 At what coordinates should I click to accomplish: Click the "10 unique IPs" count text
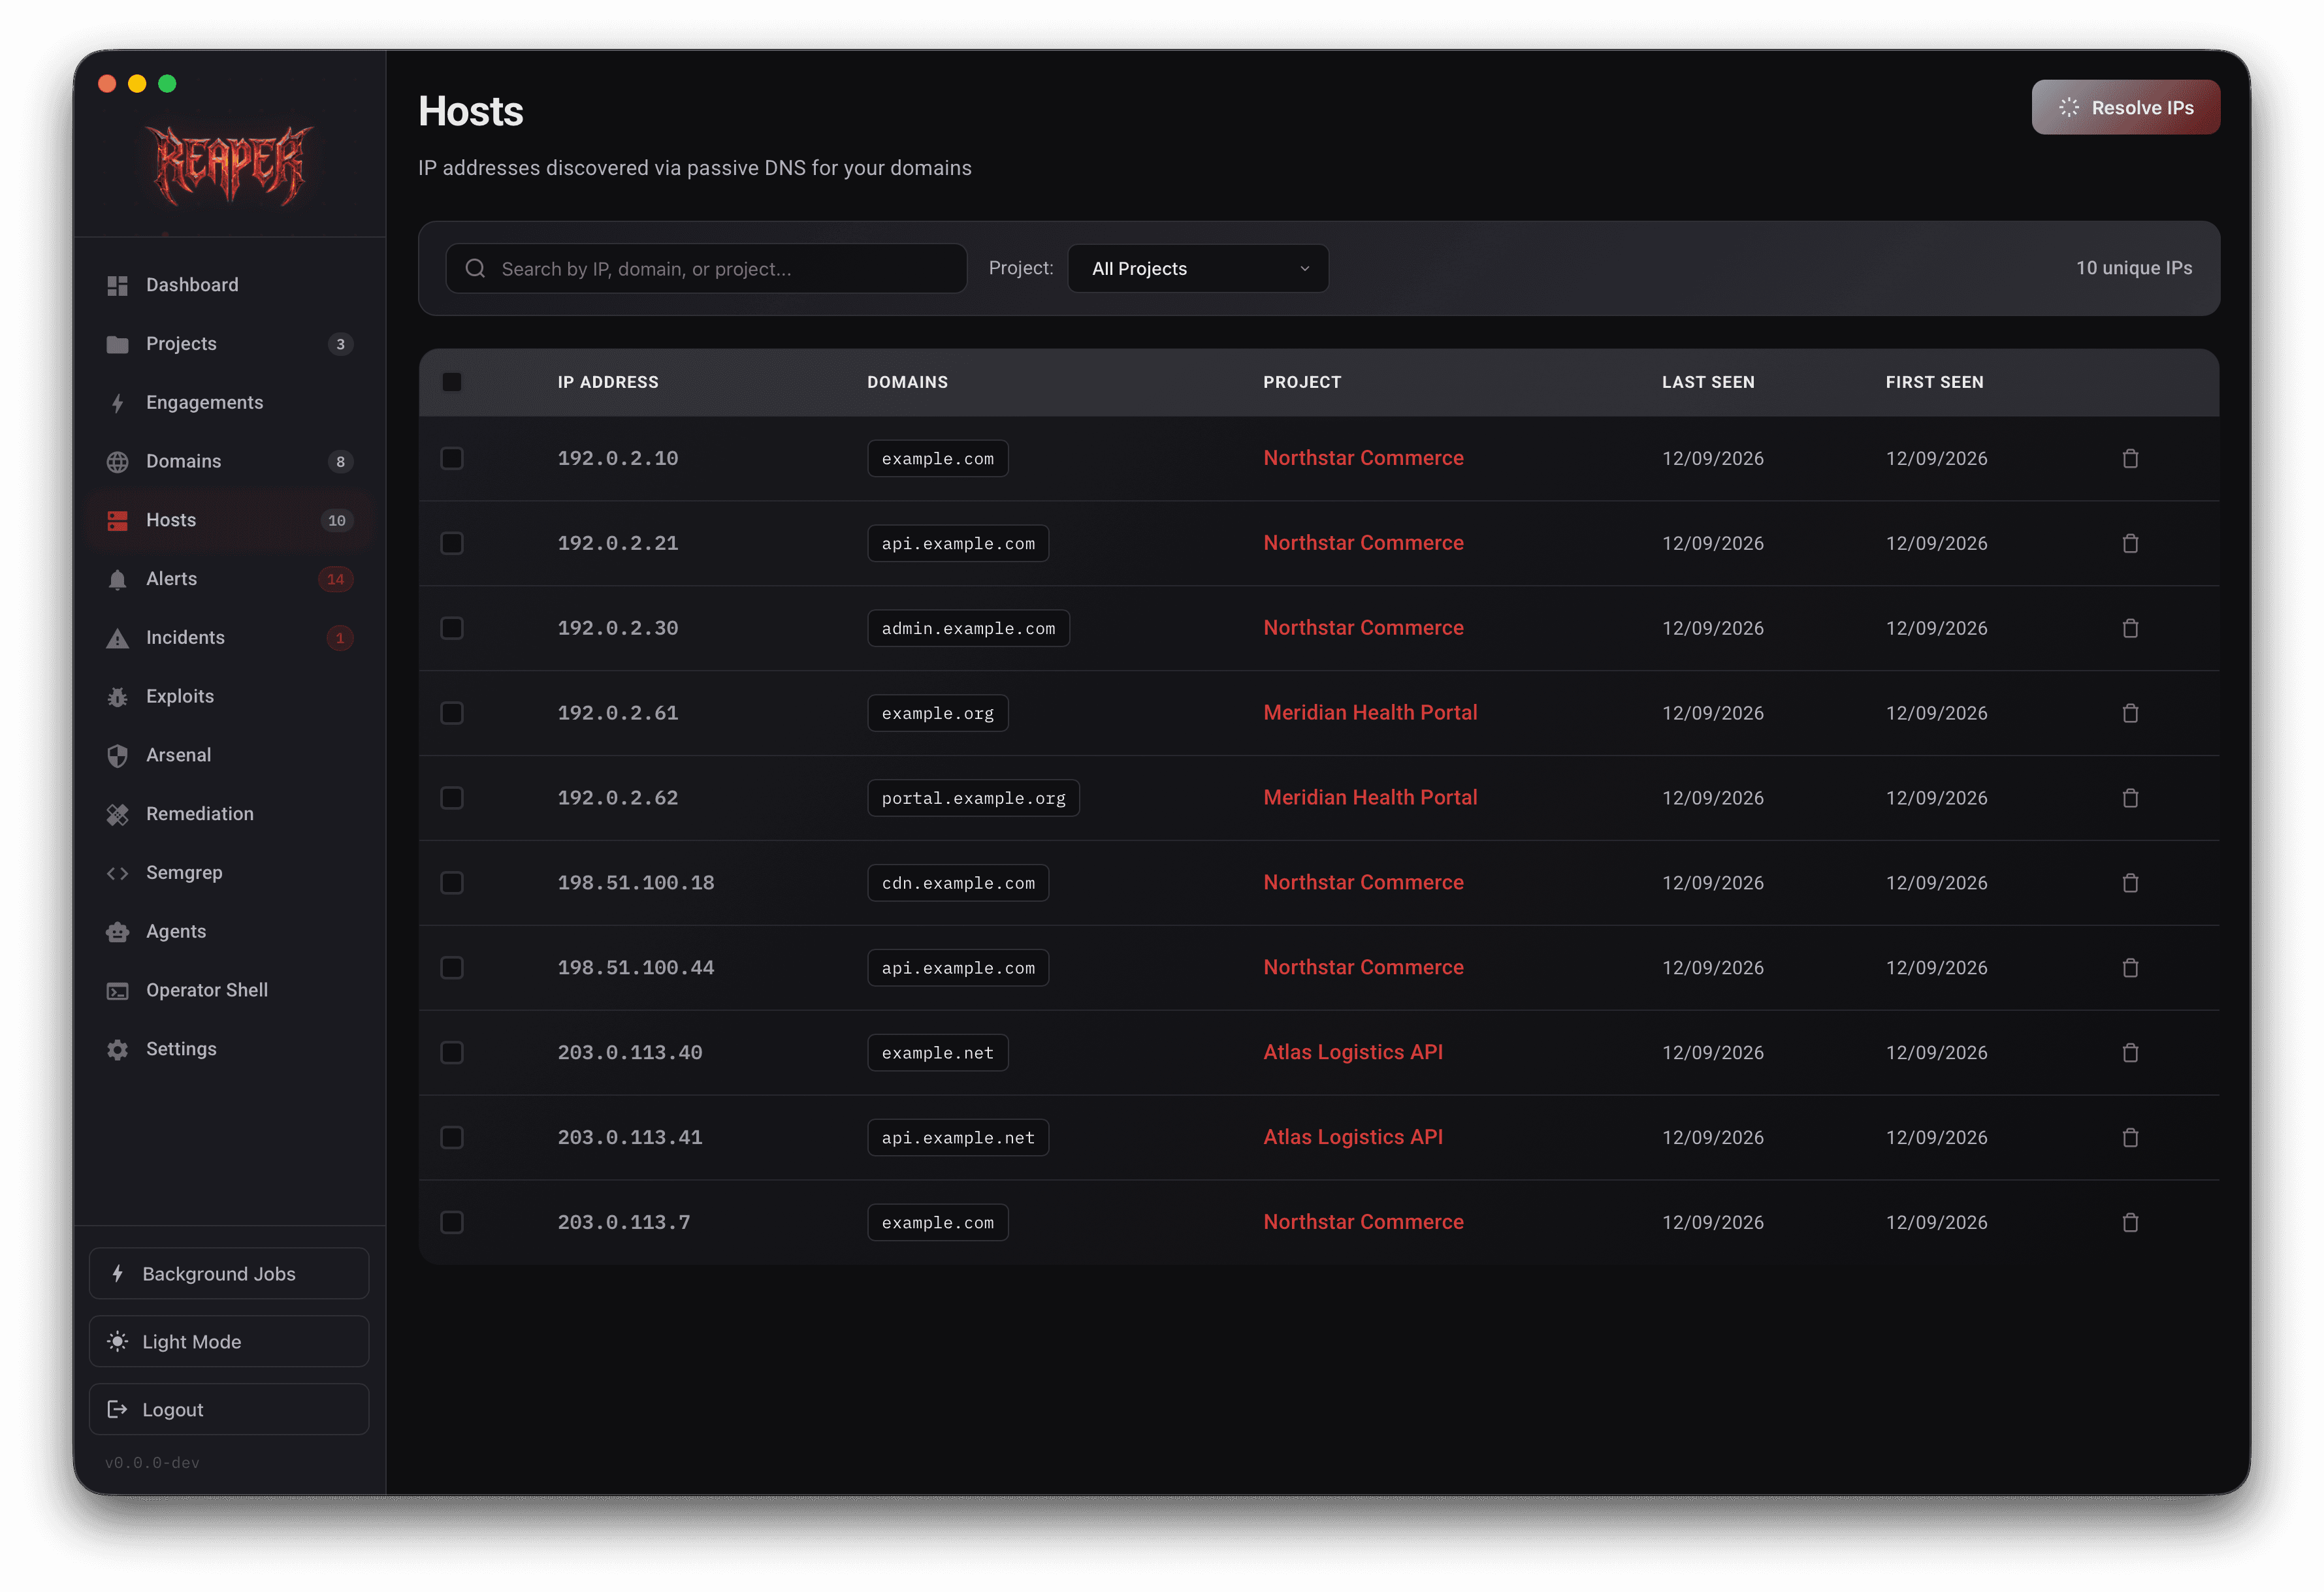pos(2134,268)
